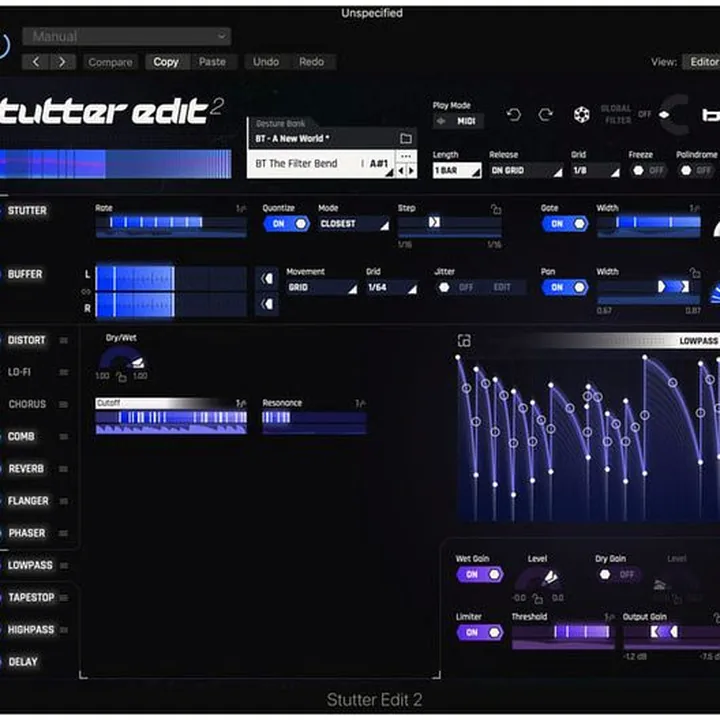Select the DELAY module tab
This screenshot has height=720, width=720.
point(22,662)
